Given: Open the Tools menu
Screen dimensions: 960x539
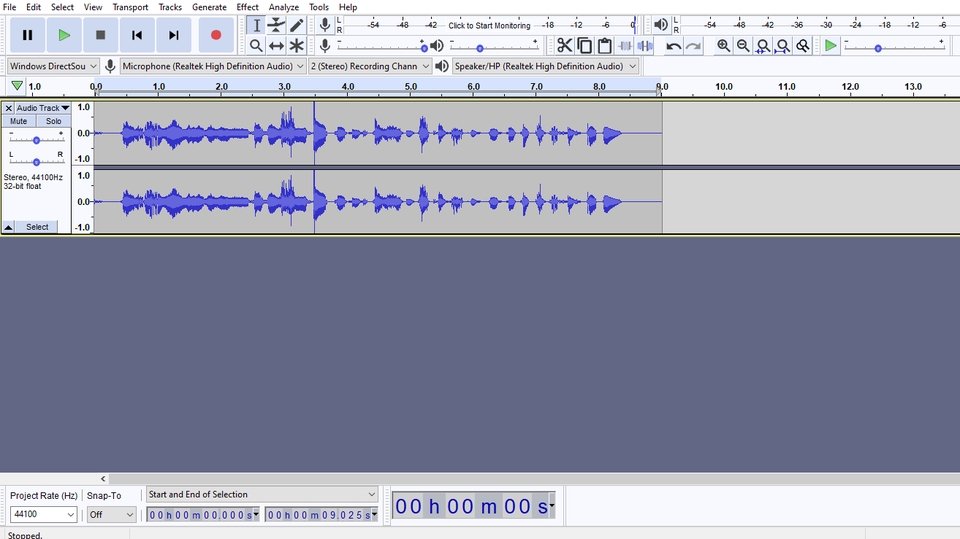Looking at the screenshot, I should click(x=318, y=7).
